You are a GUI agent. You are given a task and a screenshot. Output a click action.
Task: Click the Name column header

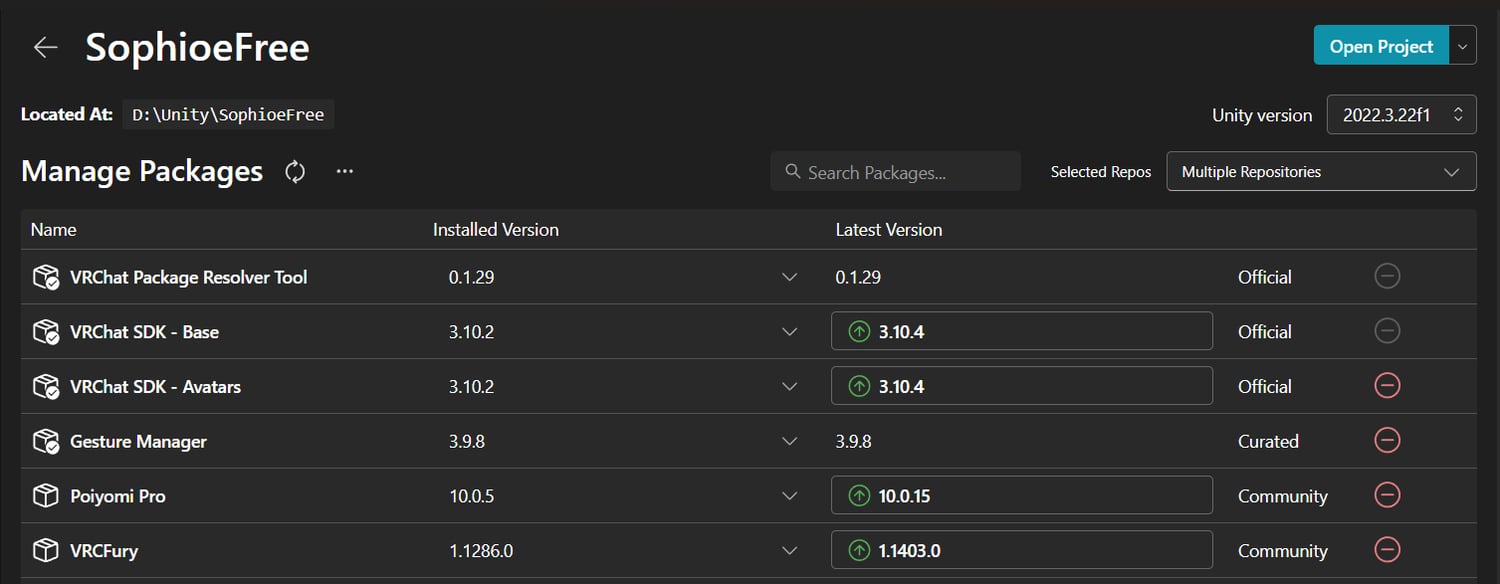pyautogui.click(x=53, y=230)
